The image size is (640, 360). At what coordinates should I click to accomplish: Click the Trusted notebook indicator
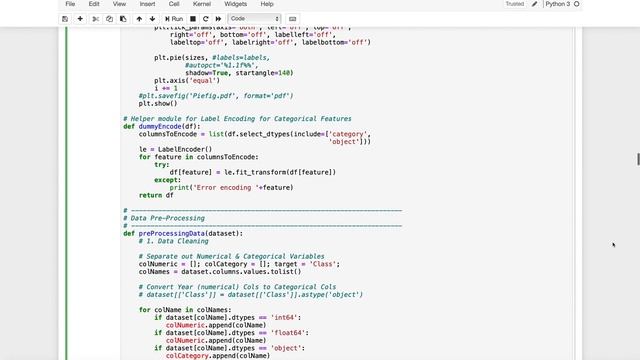pos(514,4)
